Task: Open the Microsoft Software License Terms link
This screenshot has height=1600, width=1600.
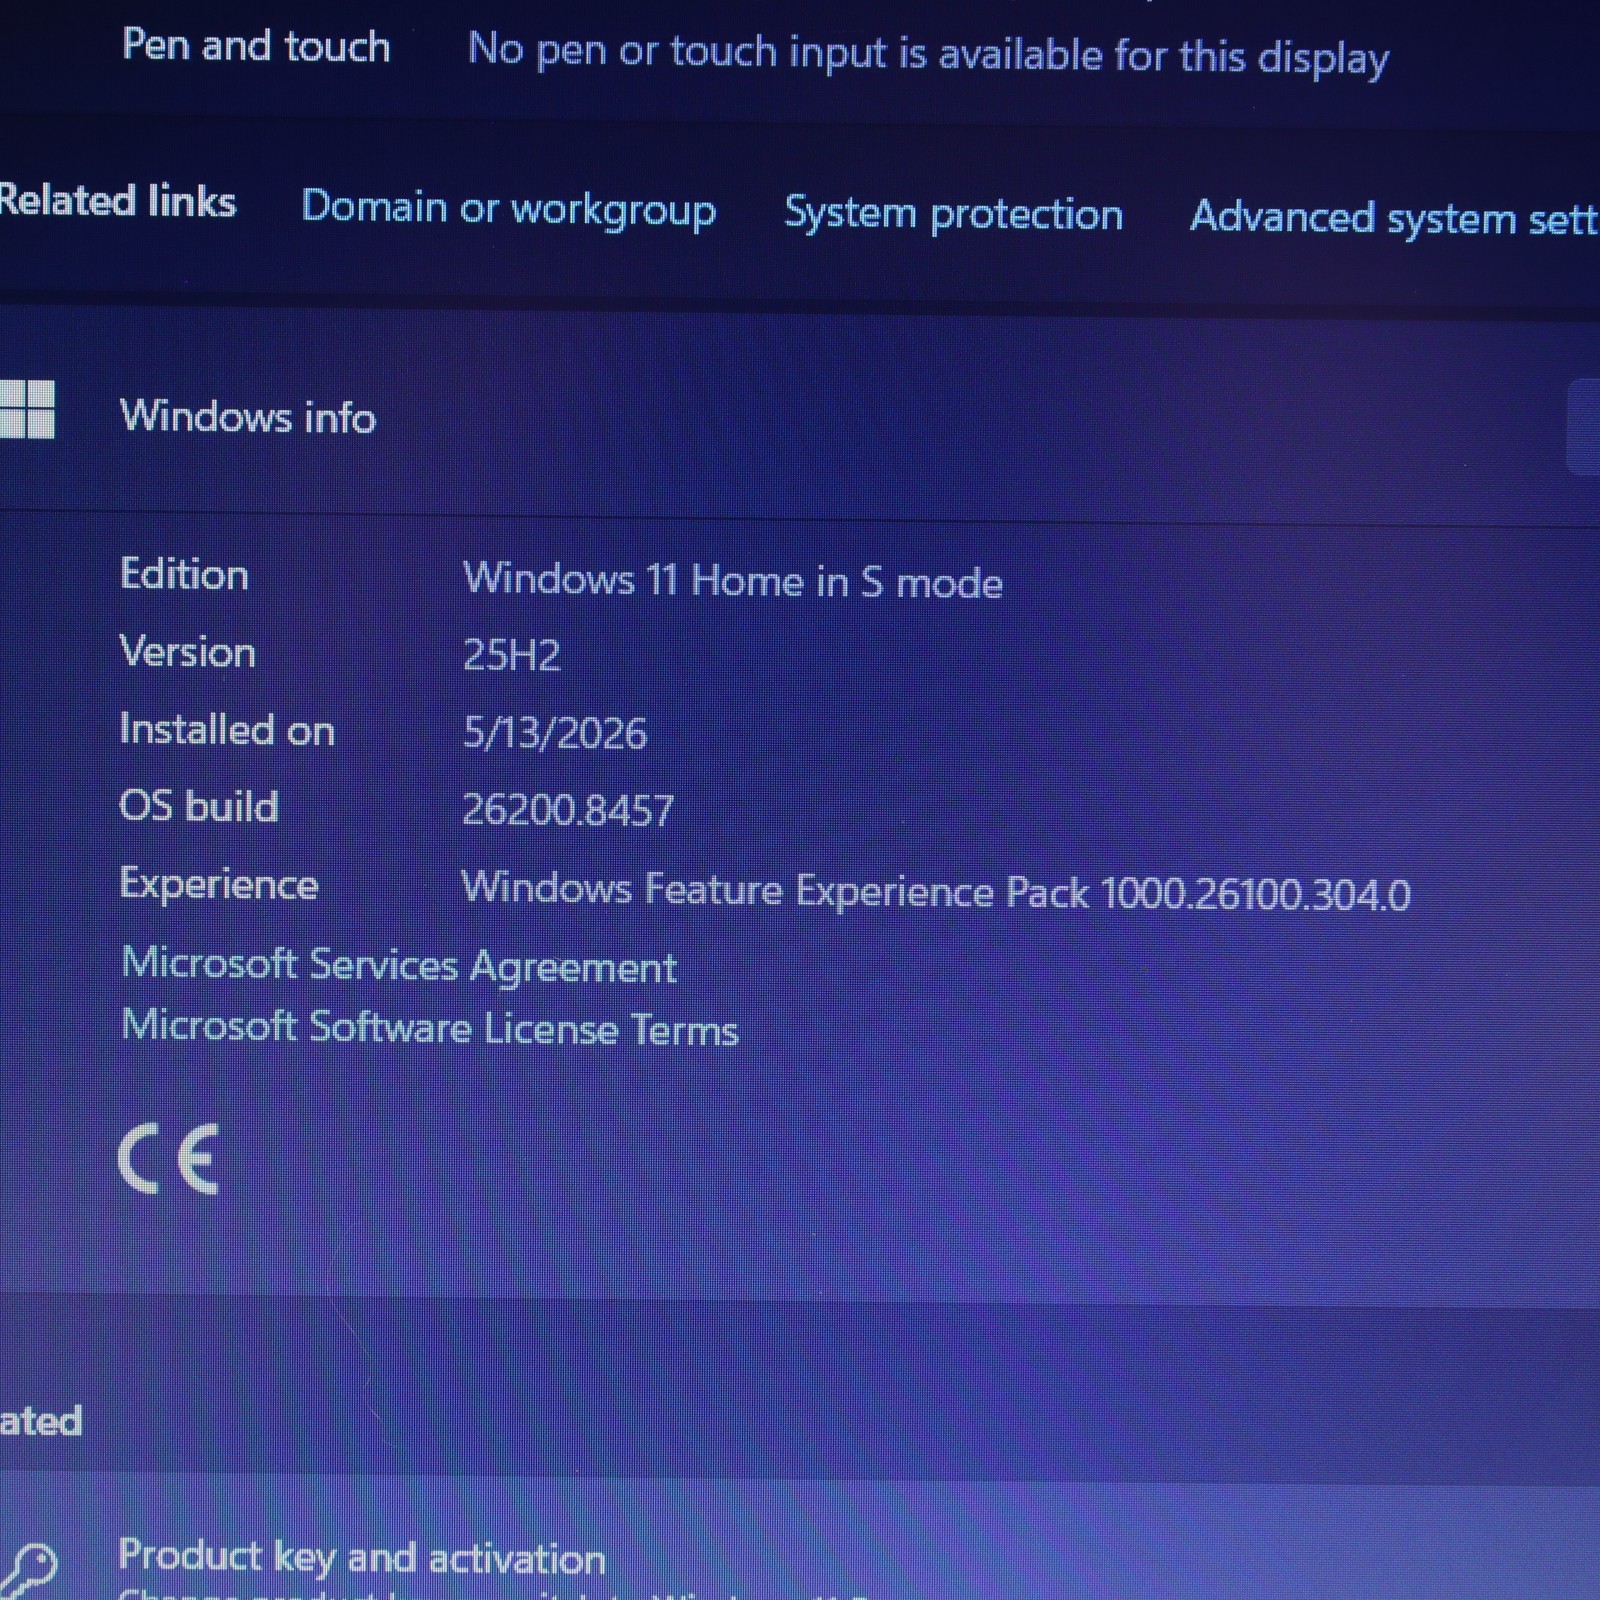Action: coord(430,1028)
